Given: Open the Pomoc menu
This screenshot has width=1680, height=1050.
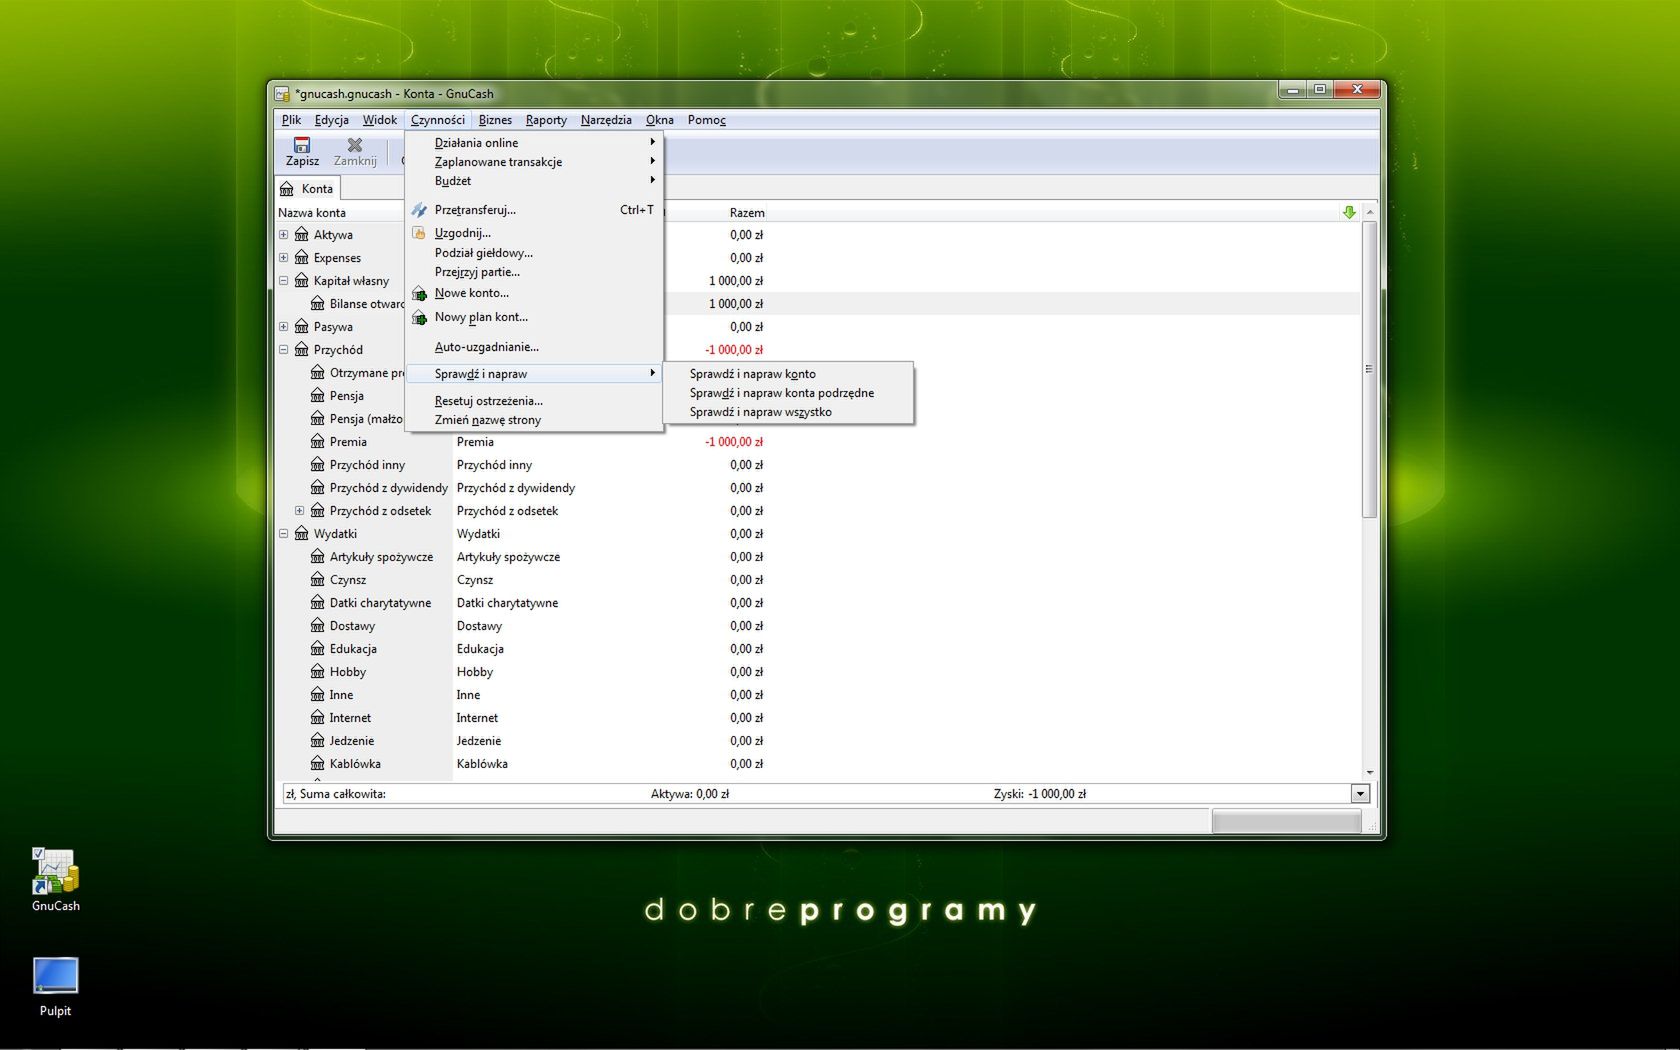Looking at the screenshot, I should click(x=706, y=120).
